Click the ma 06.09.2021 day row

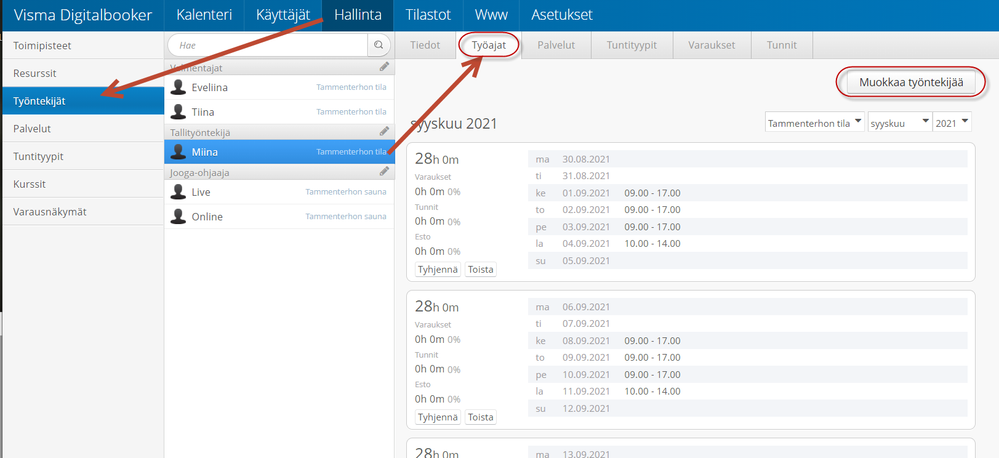748,307
